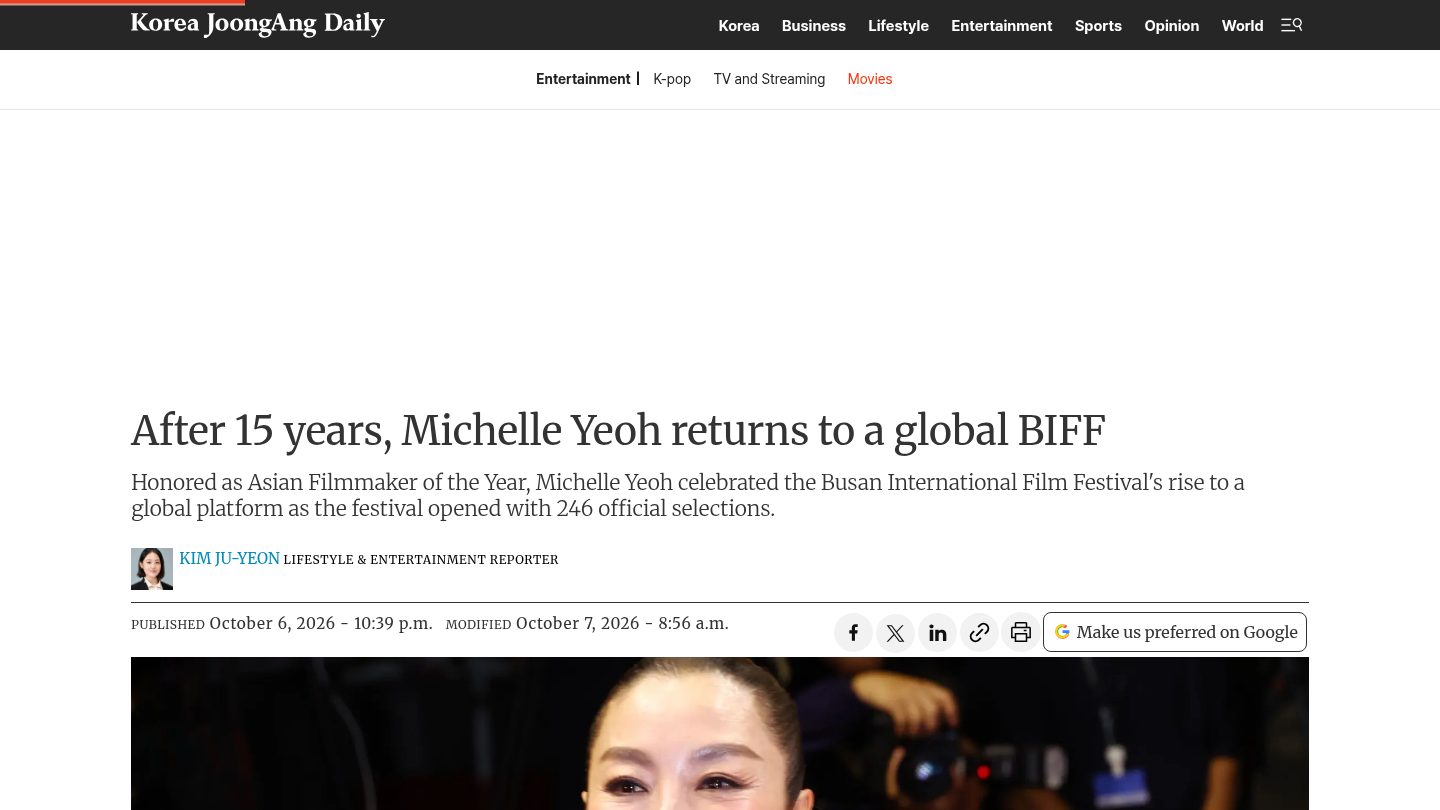Share article on Facebook
1440x810 pixels.
(853, 632)
